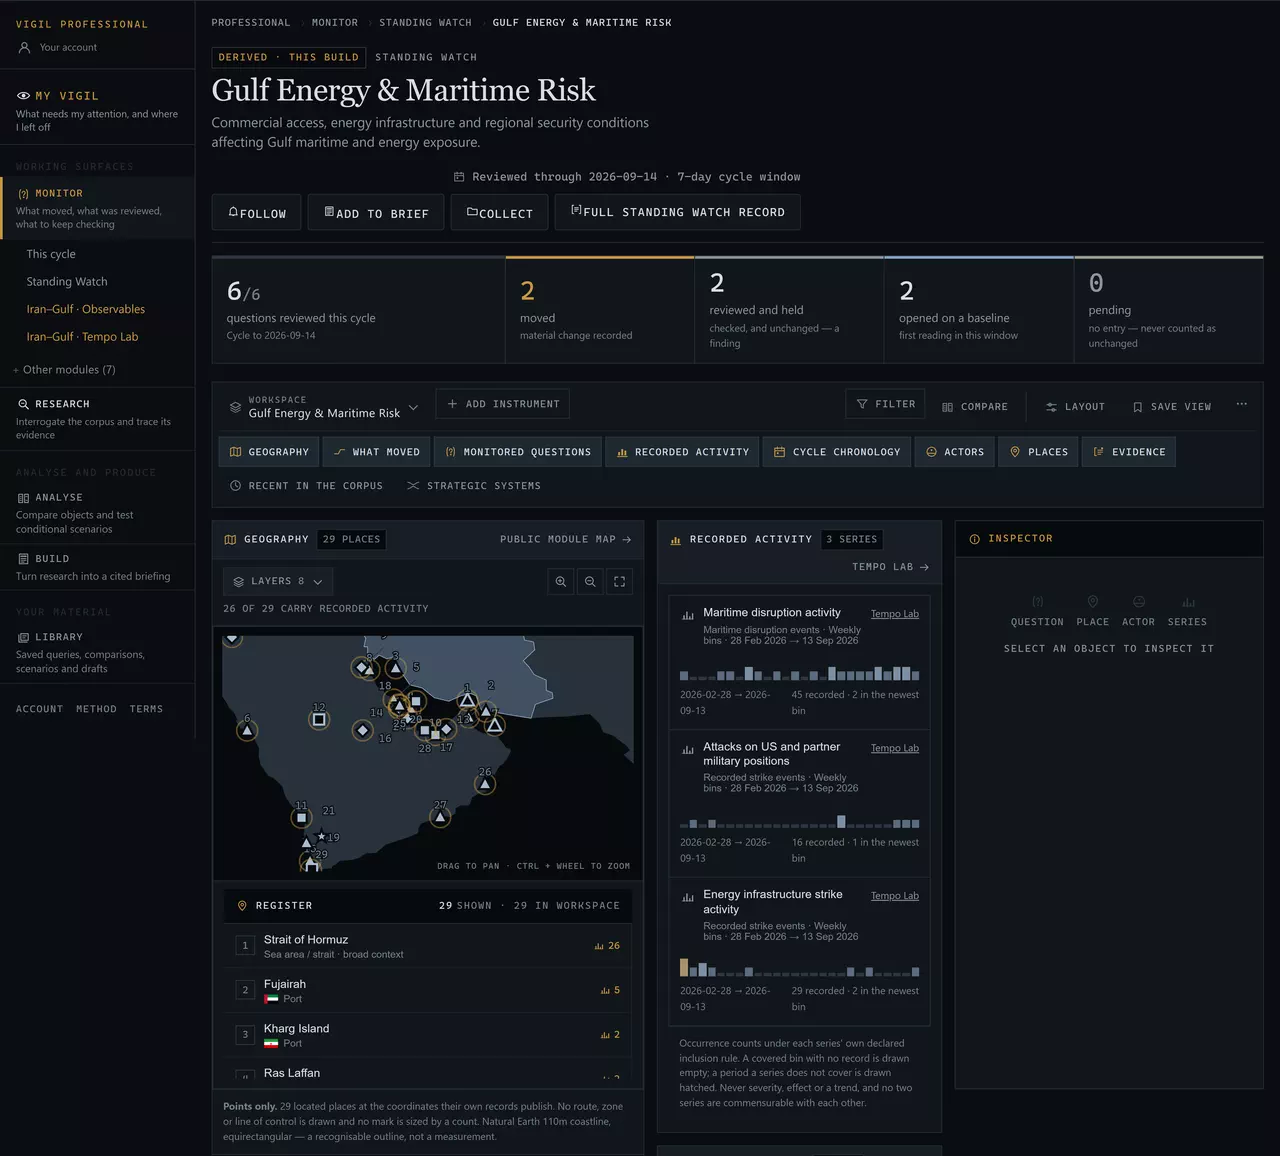Expand Other modules (7)
The height and width of the screenshot is (1156, 1280).
pyautogui.click(x=64, y=370)
